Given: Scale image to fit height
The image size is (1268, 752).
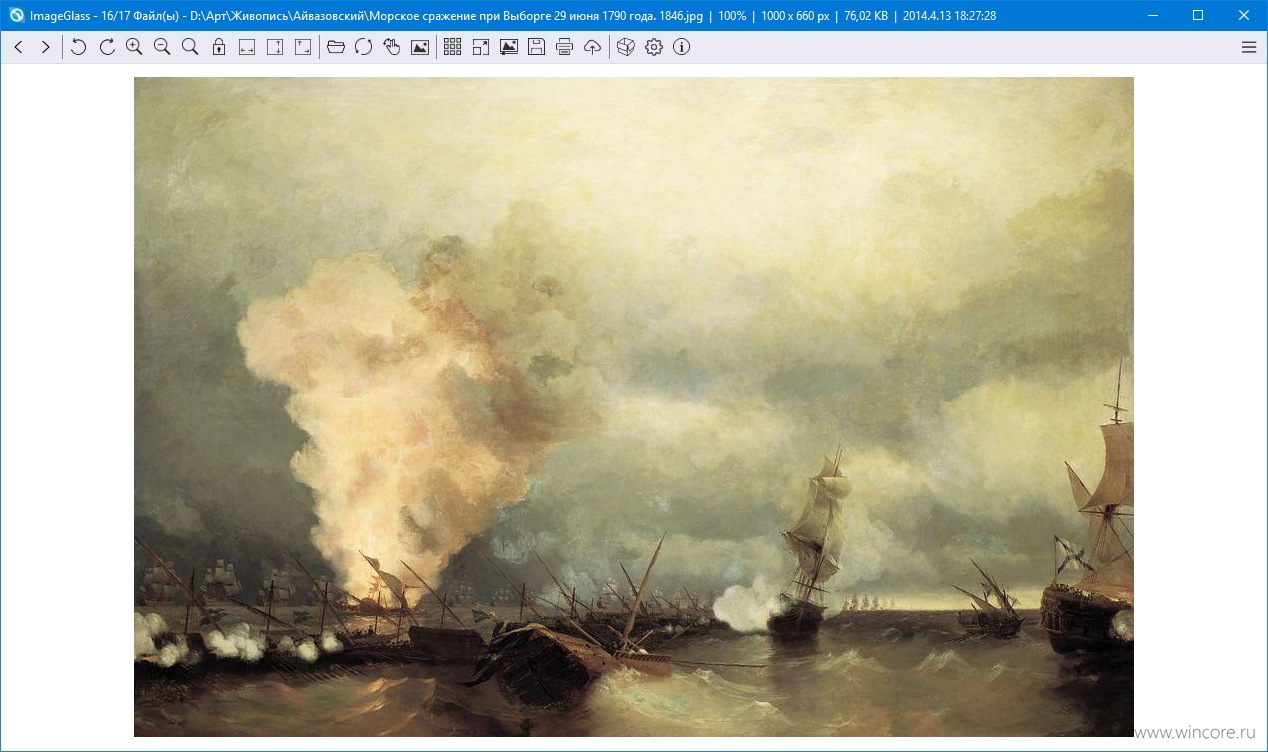Looking at the screenshot, I should (275, 47).
